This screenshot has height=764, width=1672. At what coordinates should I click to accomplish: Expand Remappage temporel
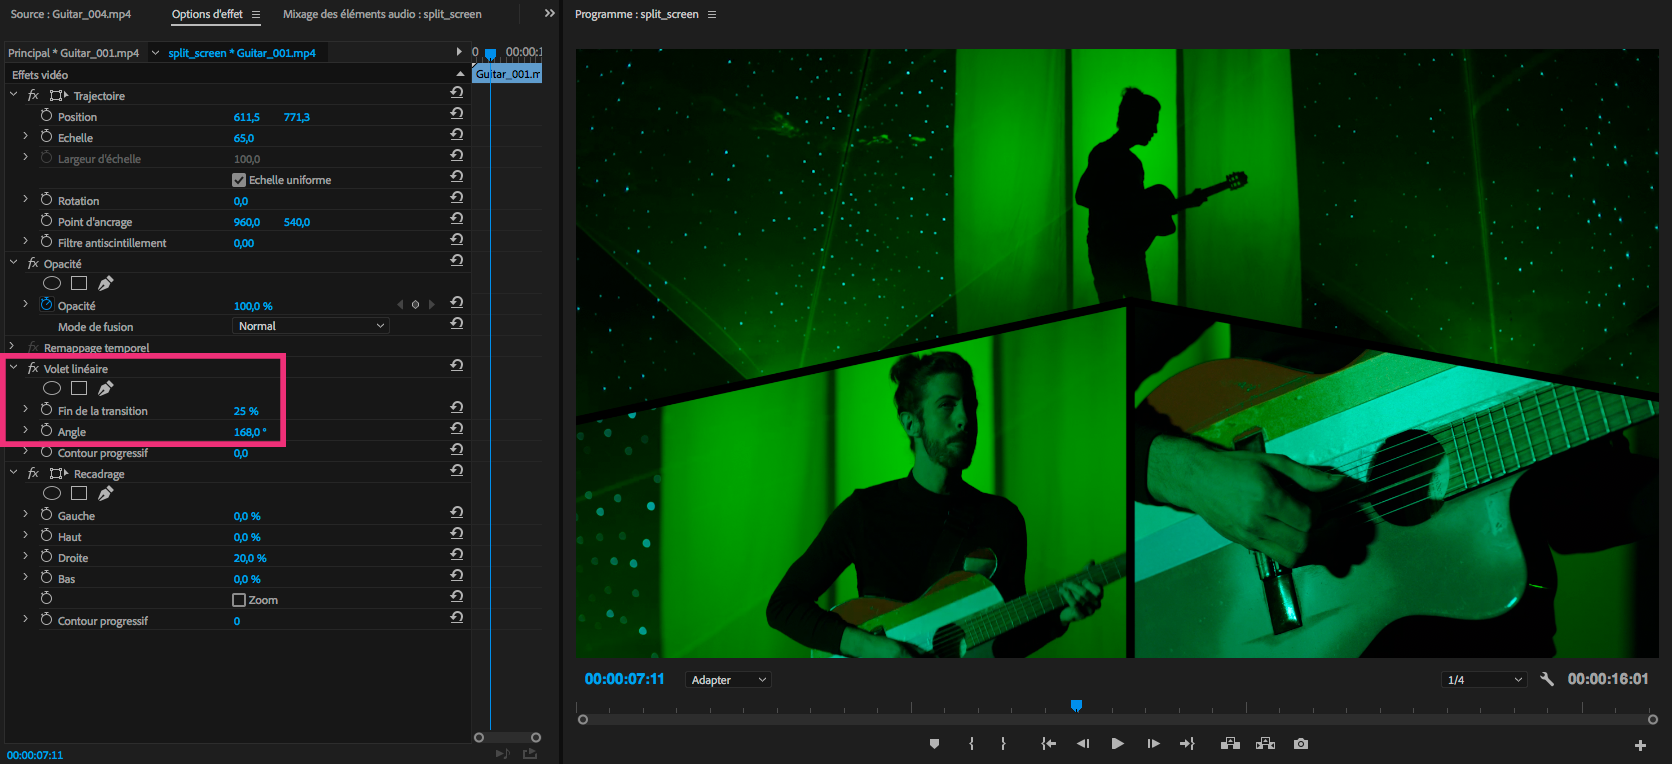coord(12,347)
